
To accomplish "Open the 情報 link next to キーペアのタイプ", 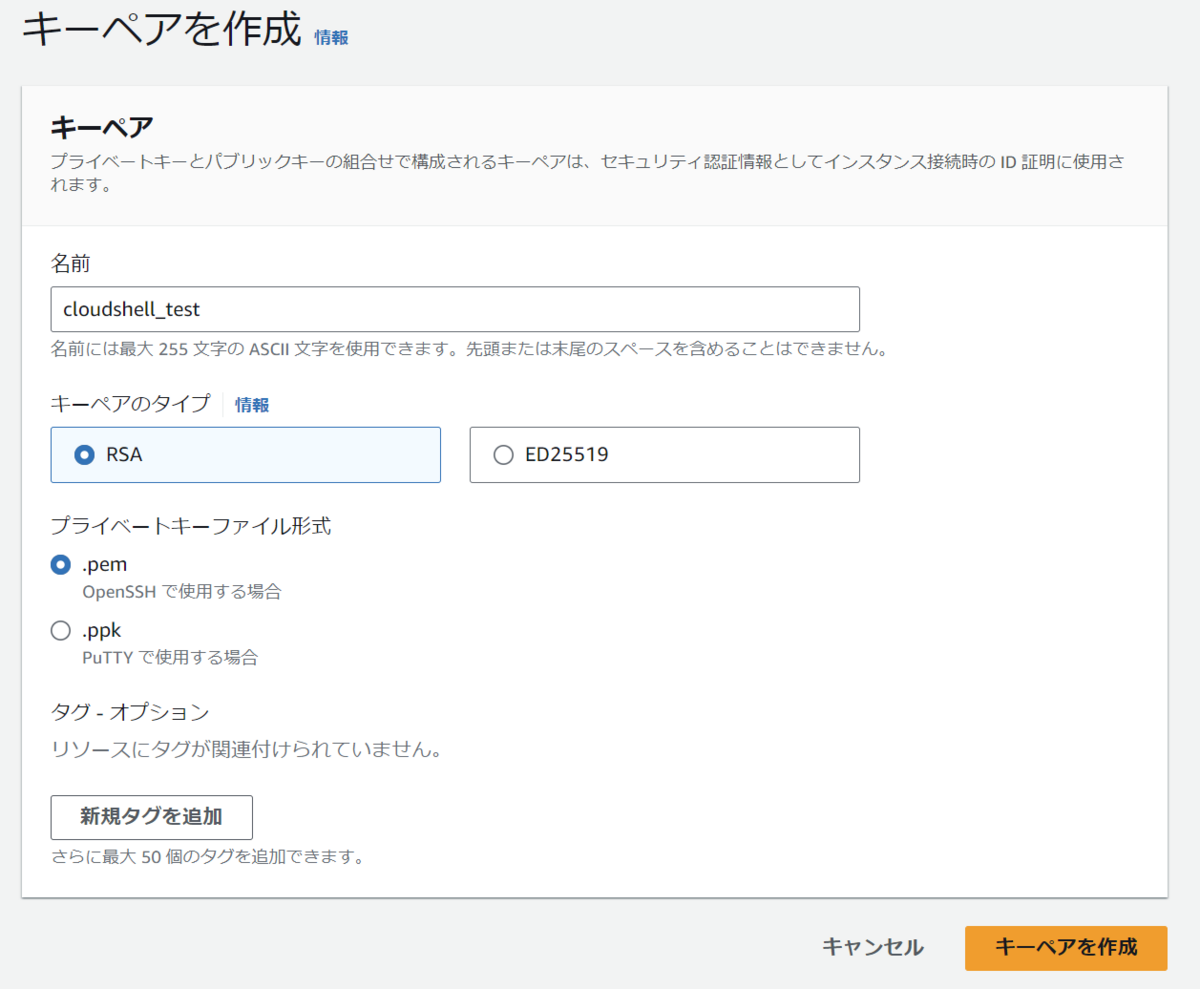I will pos(252,405).
